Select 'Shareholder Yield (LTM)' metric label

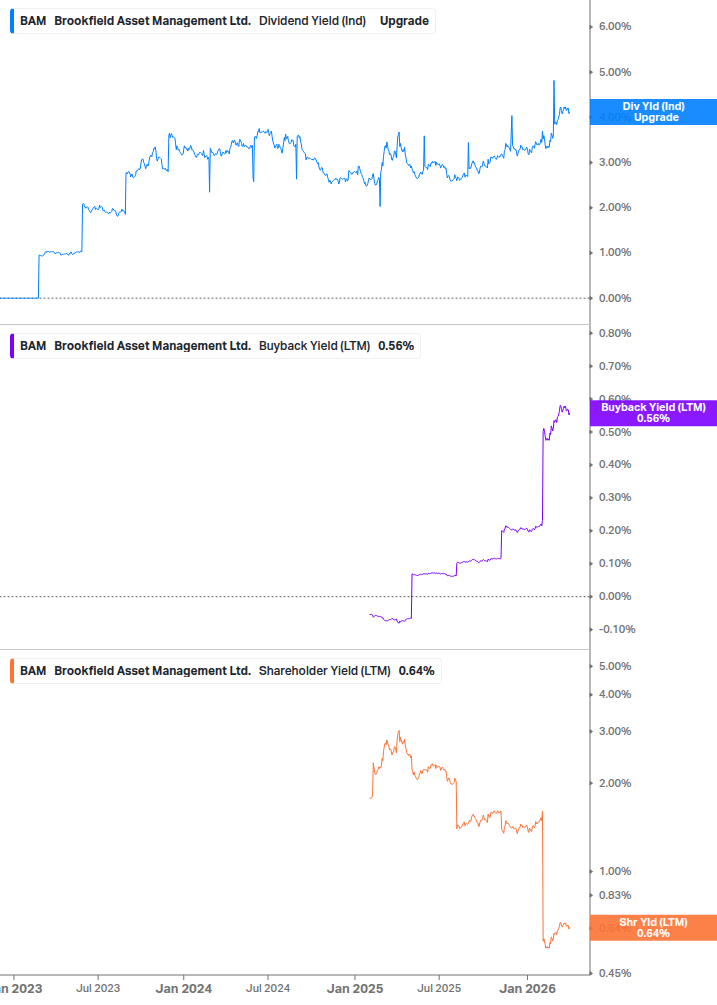click(324, 671)
